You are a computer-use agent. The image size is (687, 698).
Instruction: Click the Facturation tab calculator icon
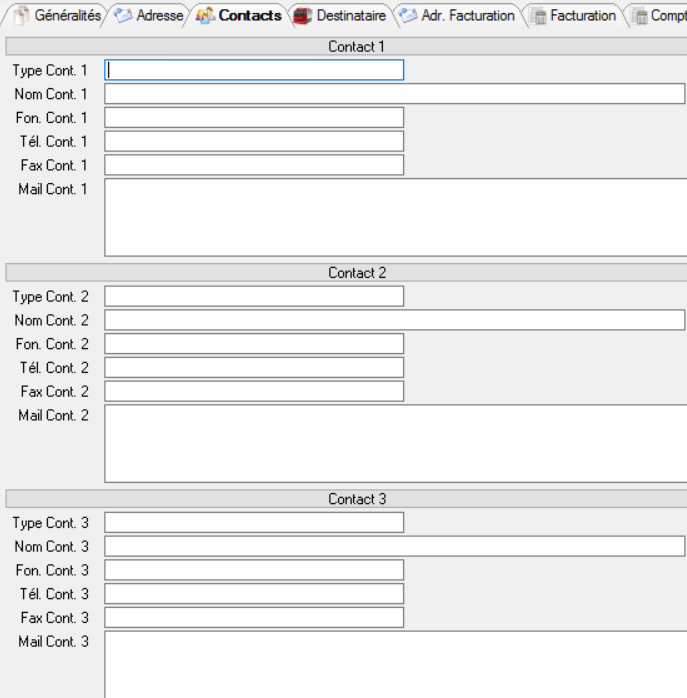(x=538, y=16)
